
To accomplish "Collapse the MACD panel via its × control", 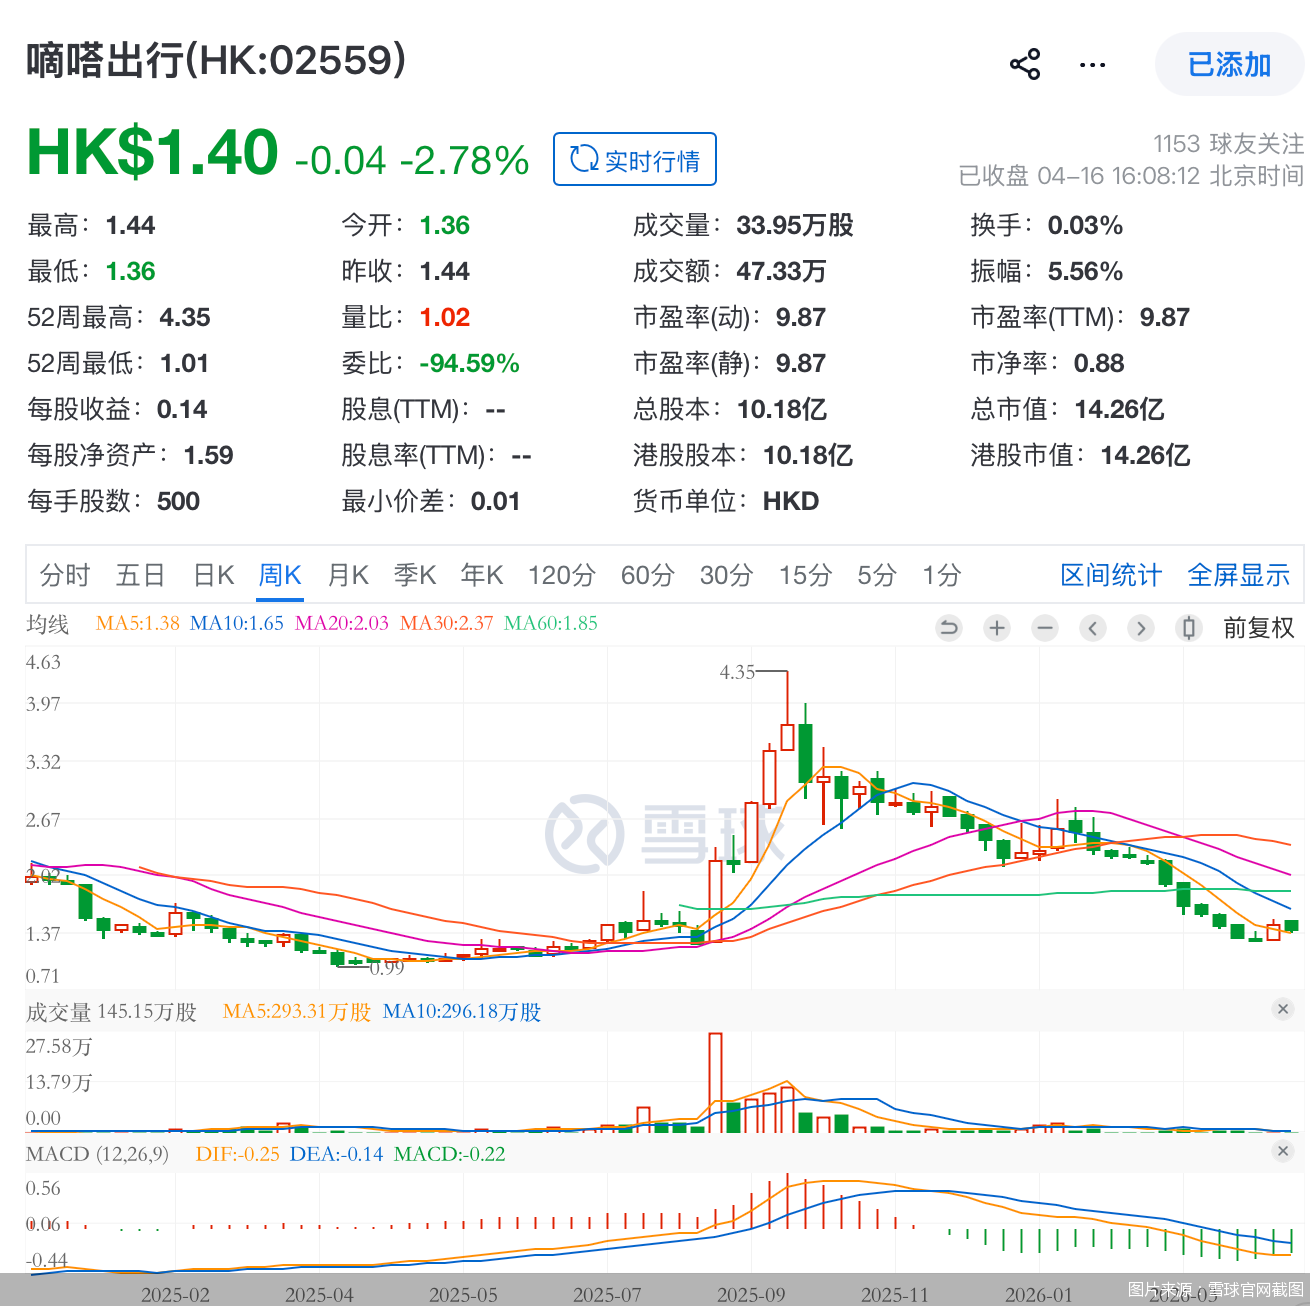I will [1284, 1151].
